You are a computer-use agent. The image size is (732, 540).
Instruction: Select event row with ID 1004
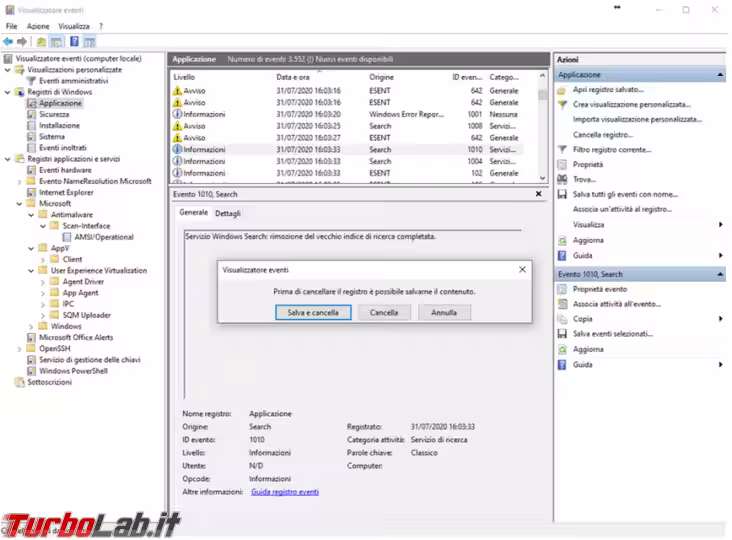346,161
